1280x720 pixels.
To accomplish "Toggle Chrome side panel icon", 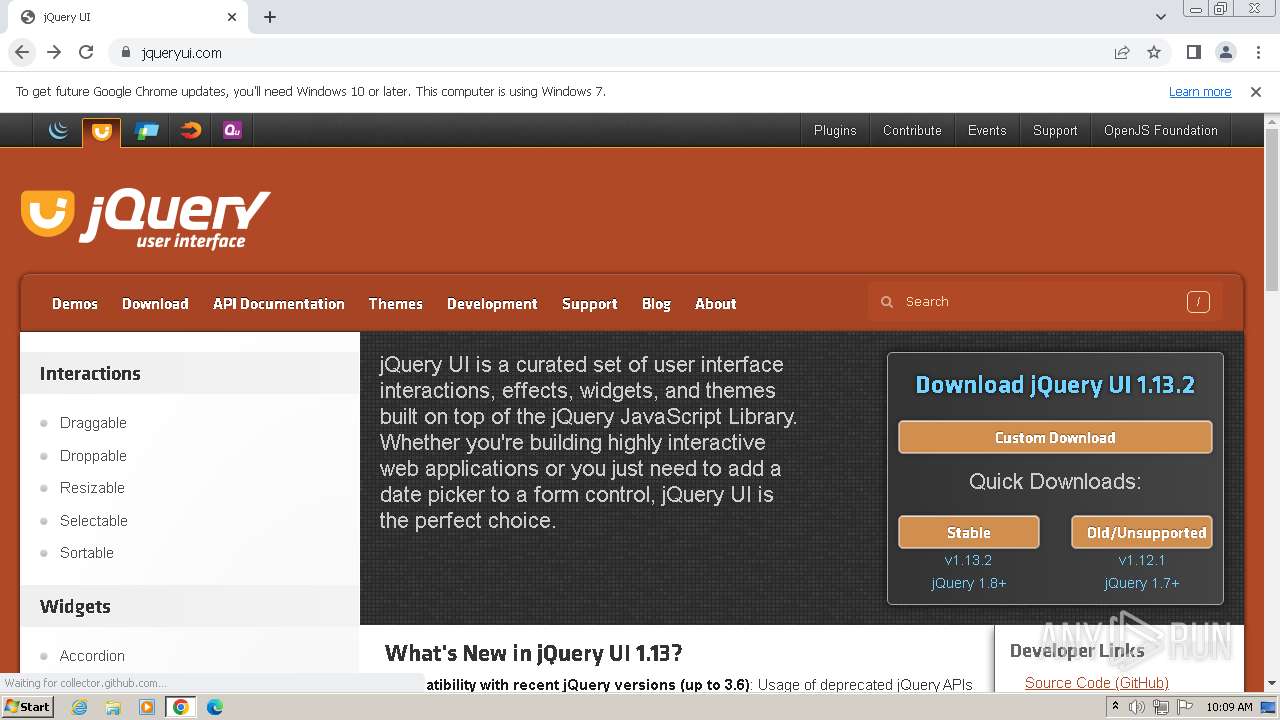I will pyautogui.click(x=1193, y=53).
